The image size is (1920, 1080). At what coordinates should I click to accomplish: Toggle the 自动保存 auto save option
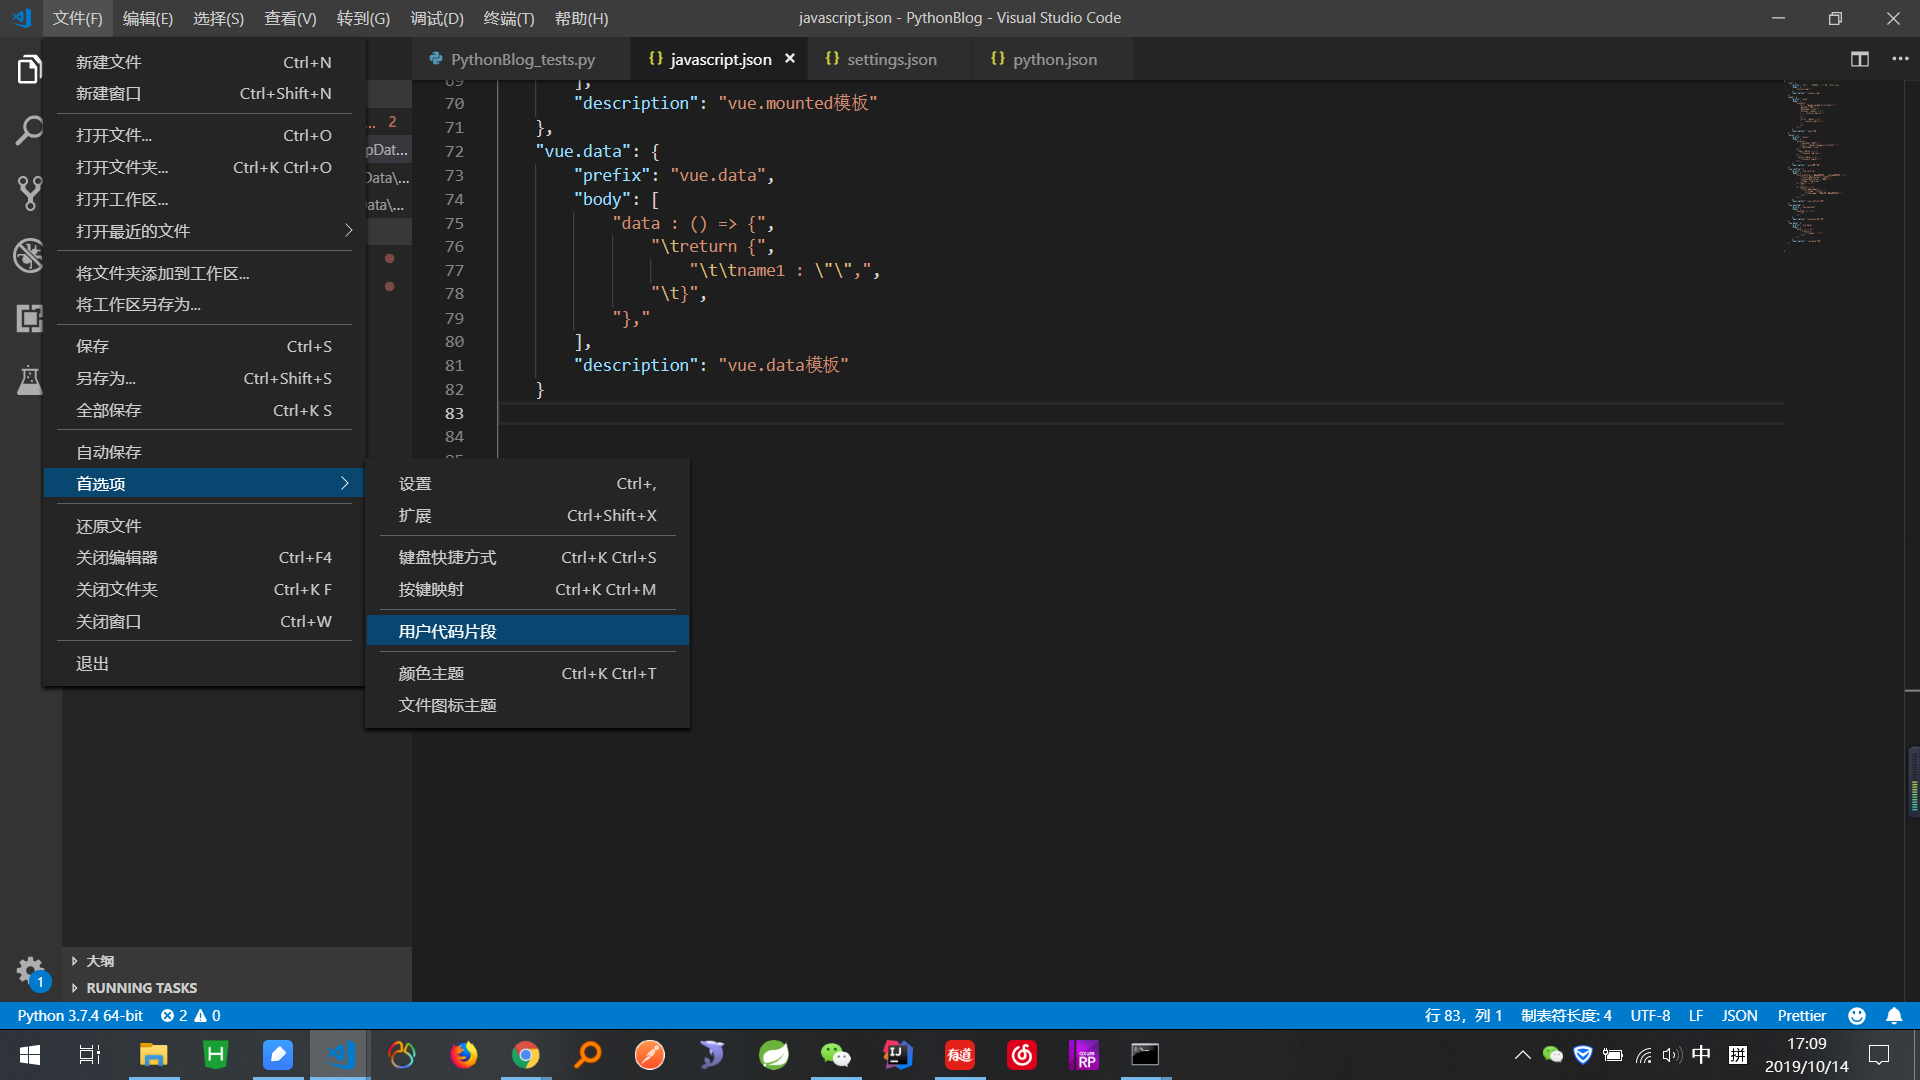pos(109,452)
